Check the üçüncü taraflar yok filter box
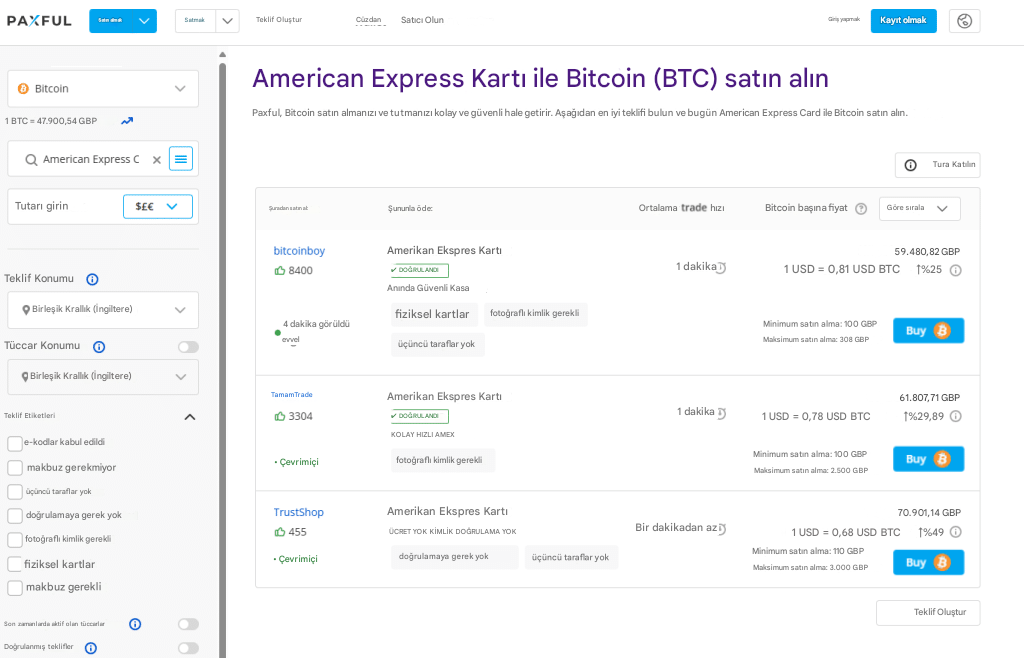 tap(14, 492)
